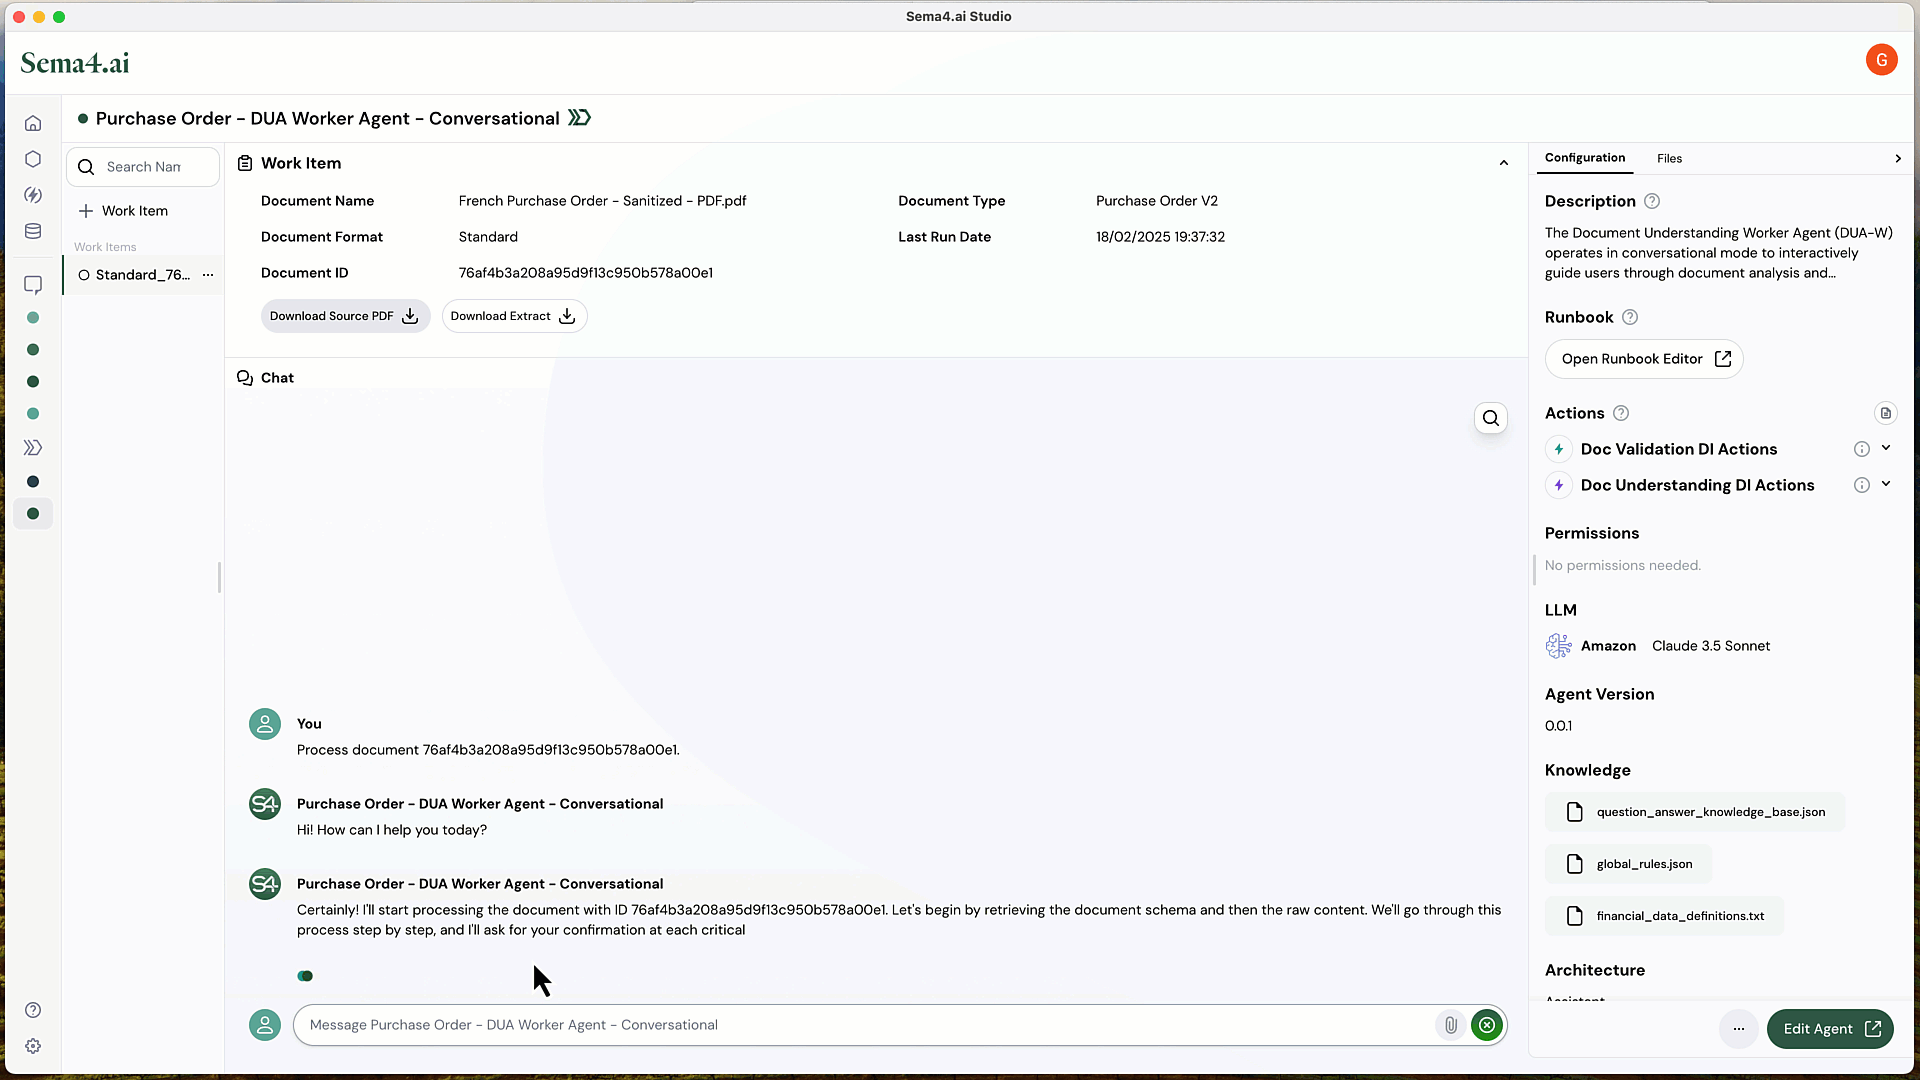Click the "Hi! How can I help you today?" reply
Image resolution: width=1920 pixels, height=1080 pixels.
[392, 830]
